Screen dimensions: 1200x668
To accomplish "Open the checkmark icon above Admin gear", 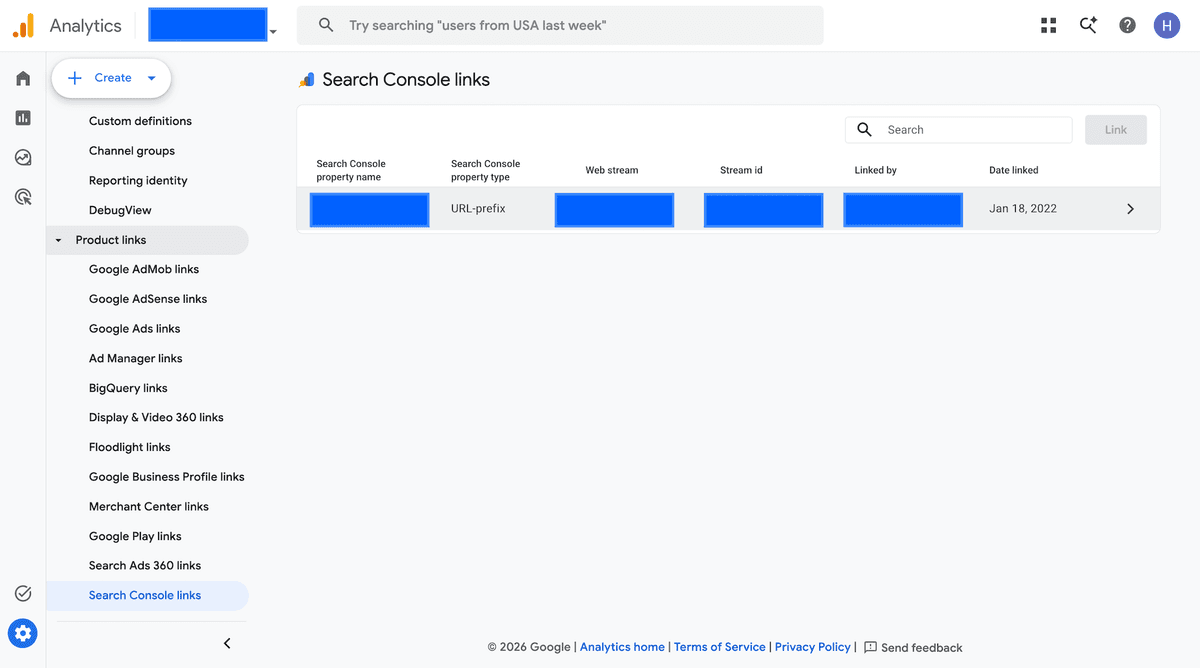I will coord(23,594).
